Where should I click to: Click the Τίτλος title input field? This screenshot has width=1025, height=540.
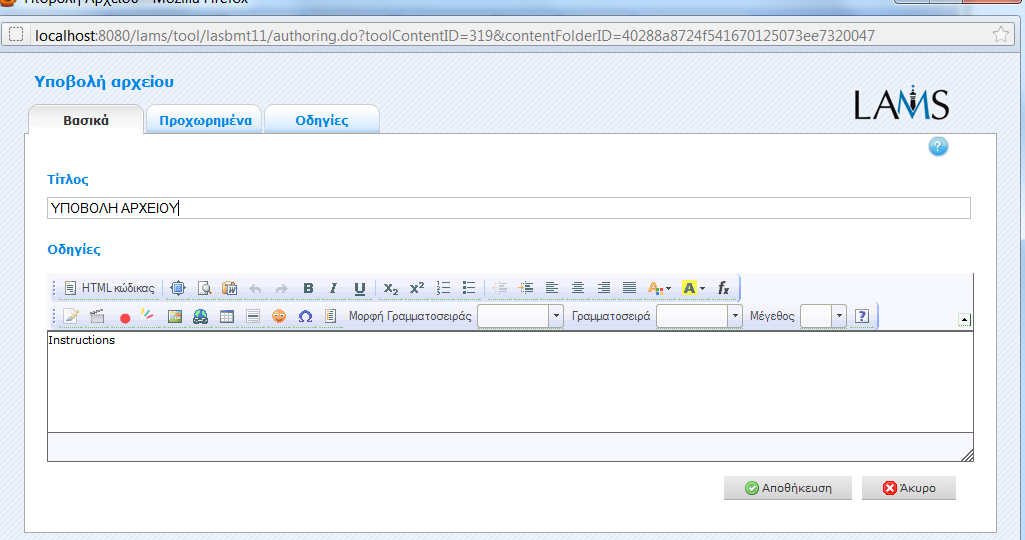click(x=509, y=208)
